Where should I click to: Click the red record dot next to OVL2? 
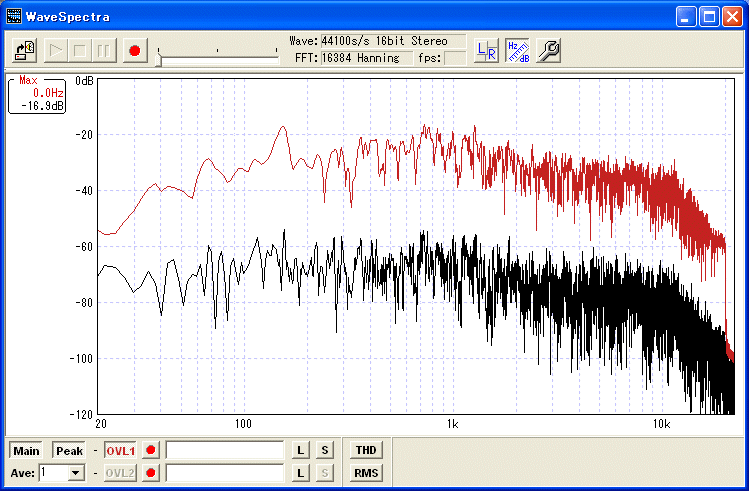[152, 473]
